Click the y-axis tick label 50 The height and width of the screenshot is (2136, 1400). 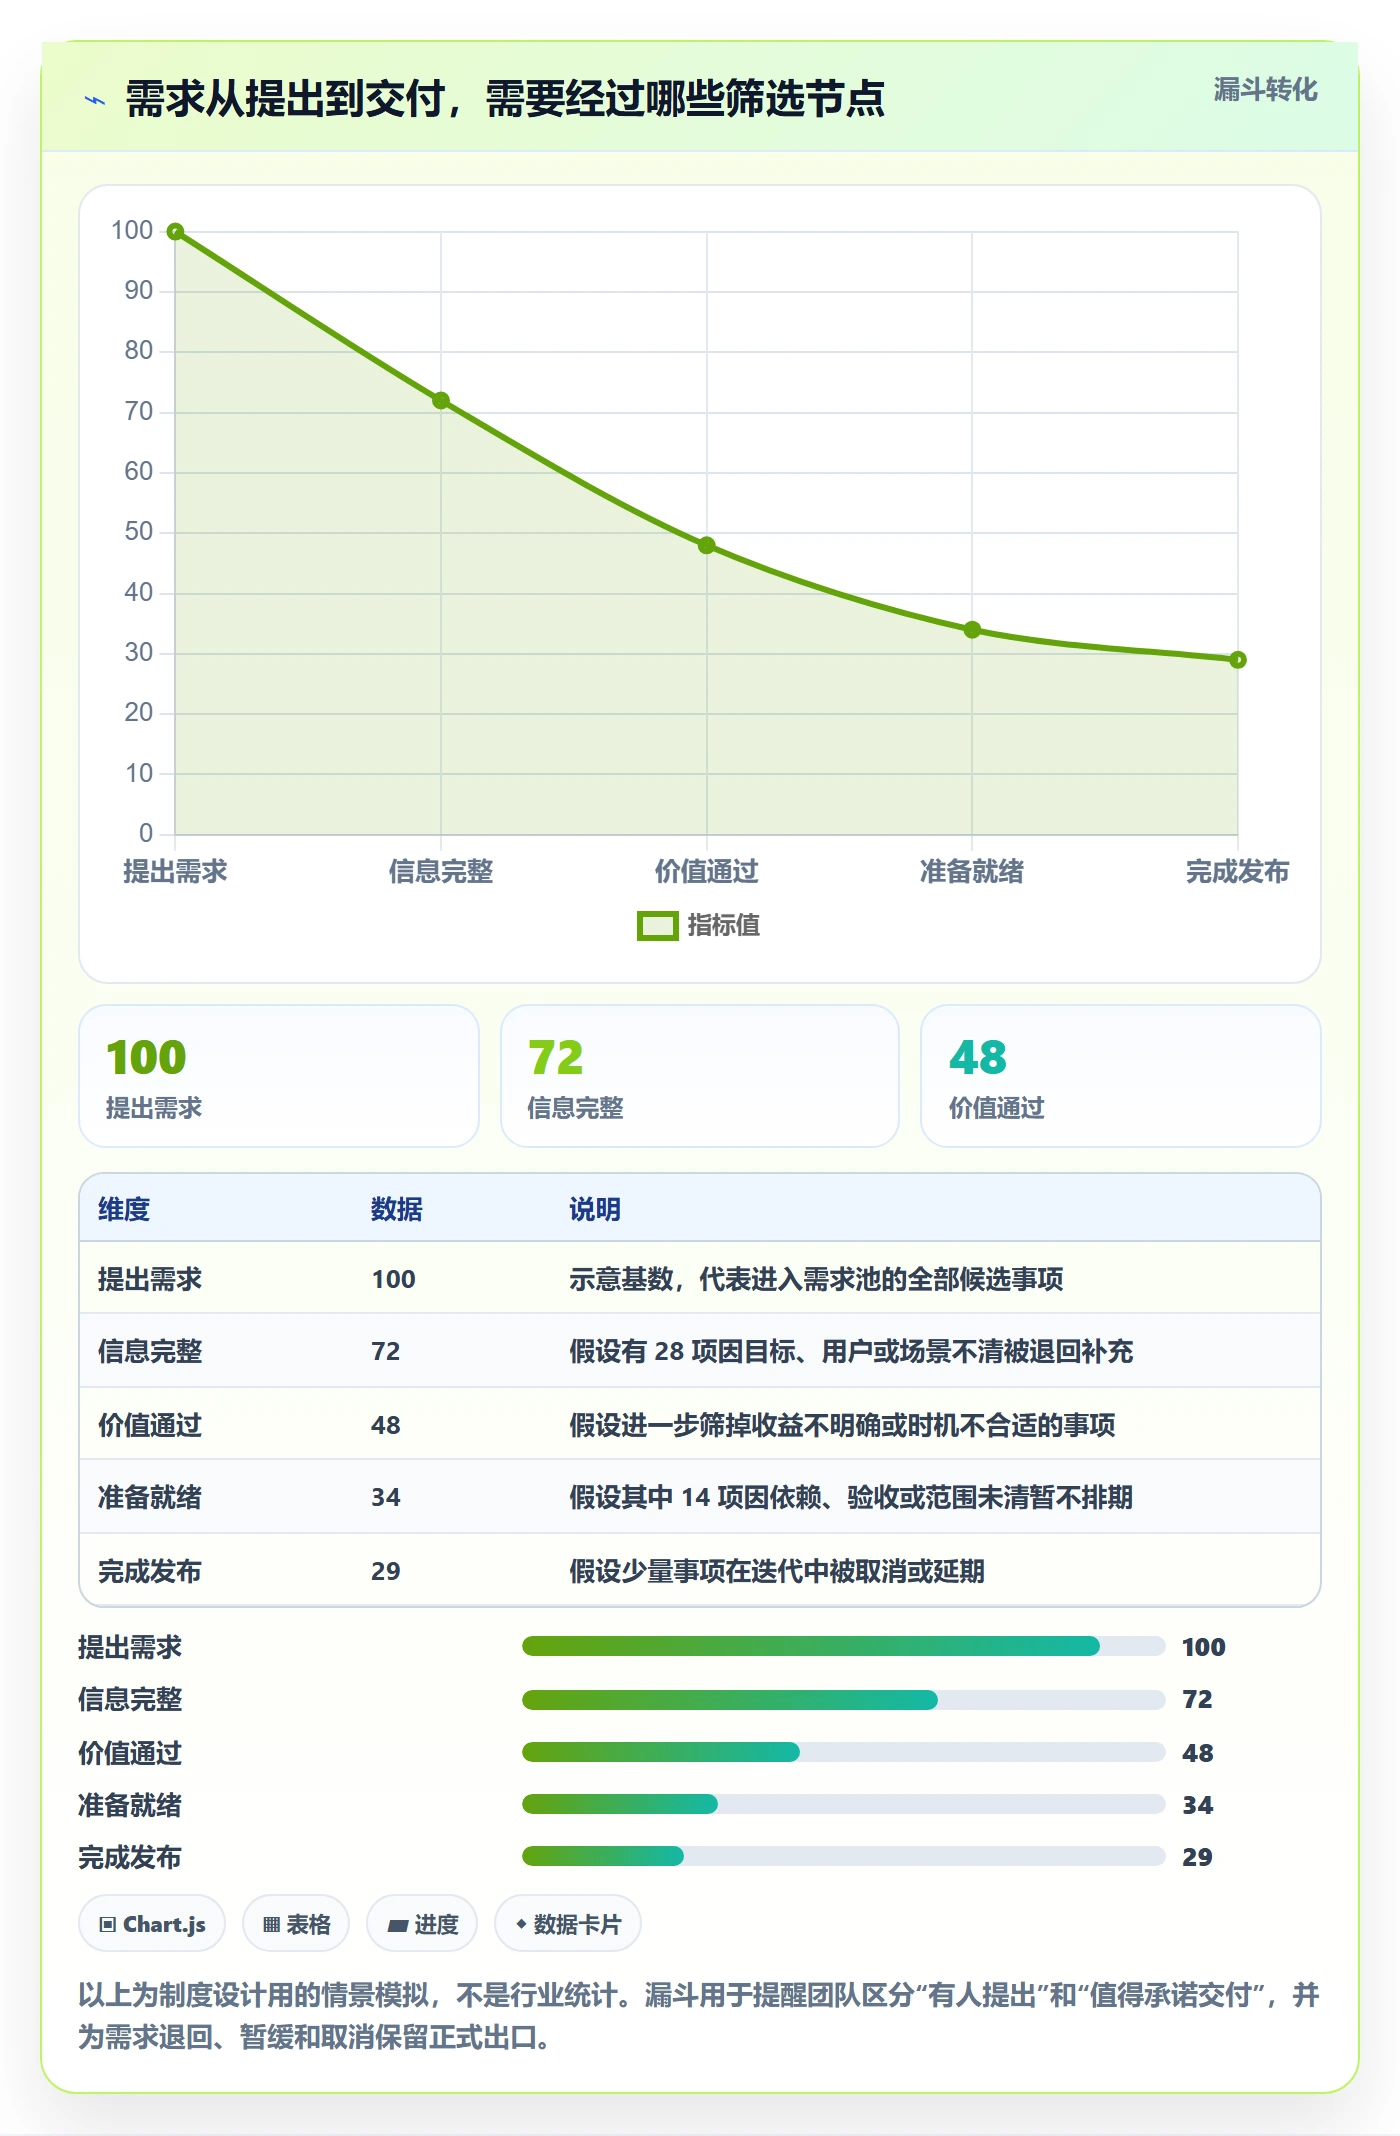point(138,532)
